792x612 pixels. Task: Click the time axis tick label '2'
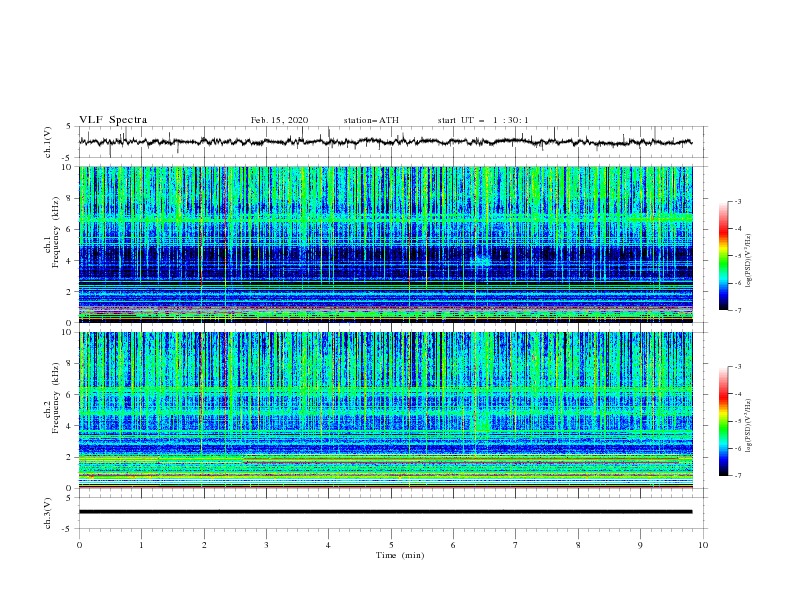coord(204,545)
